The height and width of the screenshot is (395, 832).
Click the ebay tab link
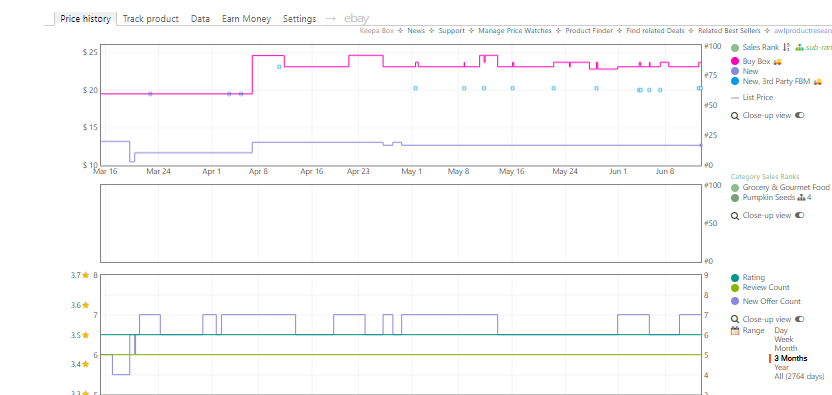[x=357, y=19]
